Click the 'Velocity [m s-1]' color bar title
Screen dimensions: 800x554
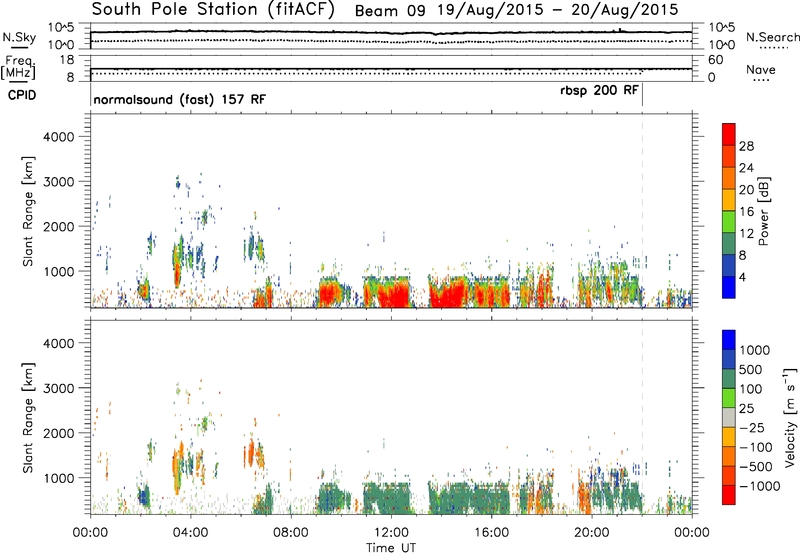click(x=790, y=417)
